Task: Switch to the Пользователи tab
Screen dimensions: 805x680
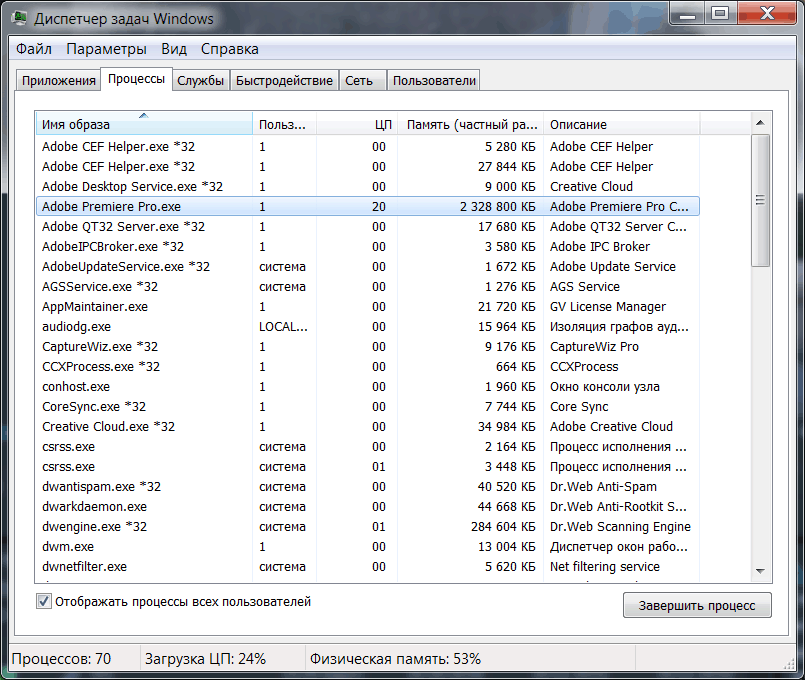Action: [x=434, y=81]
